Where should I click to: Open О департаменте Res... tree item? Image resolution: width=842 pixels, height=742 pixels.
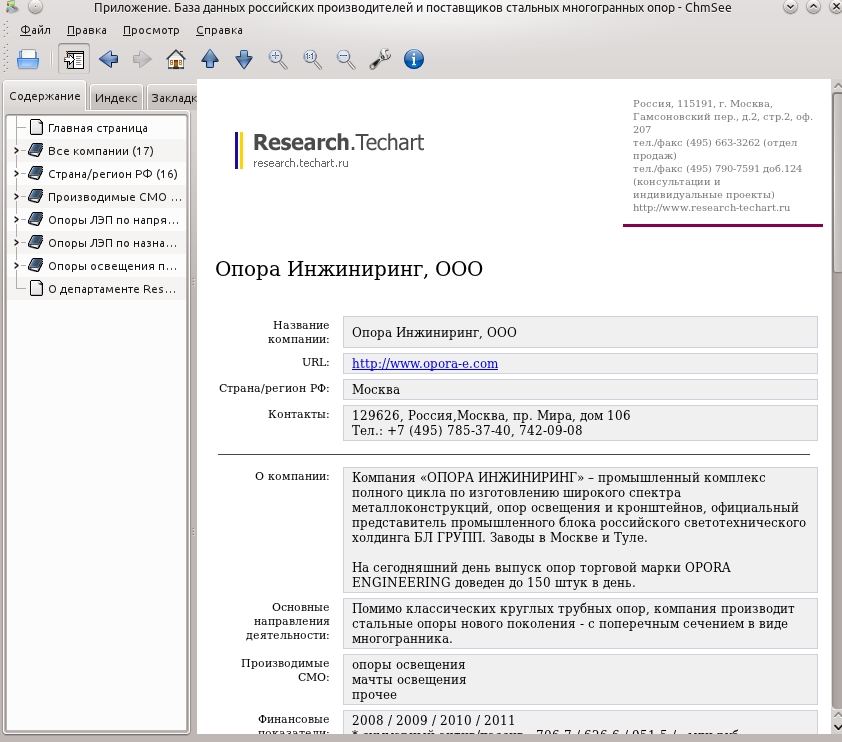pos(112,289)
